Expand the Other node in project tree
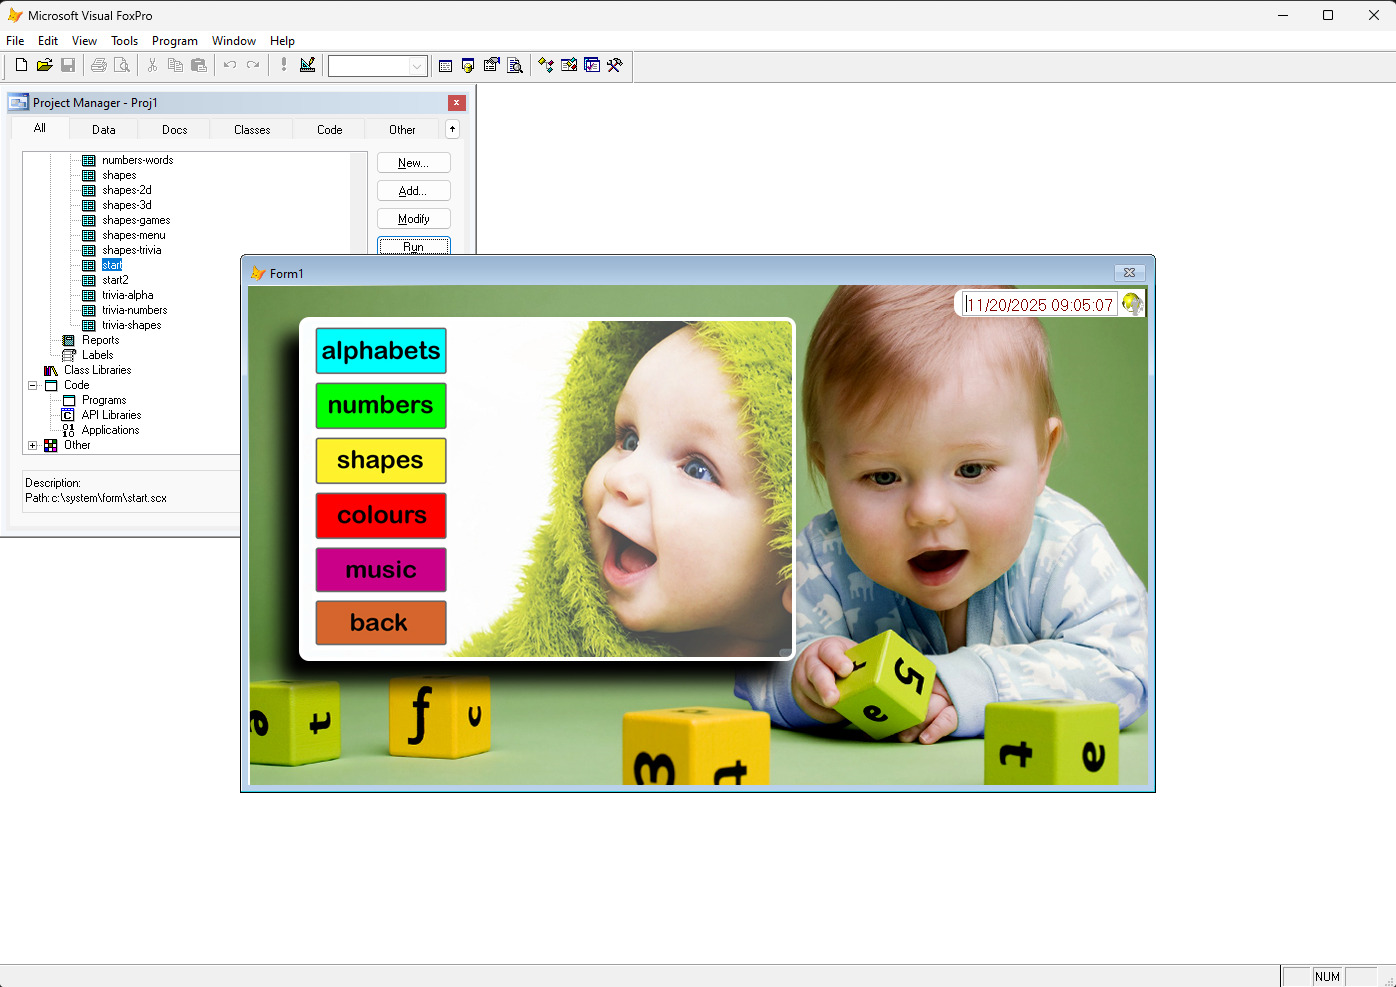The width and height of the screenshot is (1396, 987). coord(33,445)
